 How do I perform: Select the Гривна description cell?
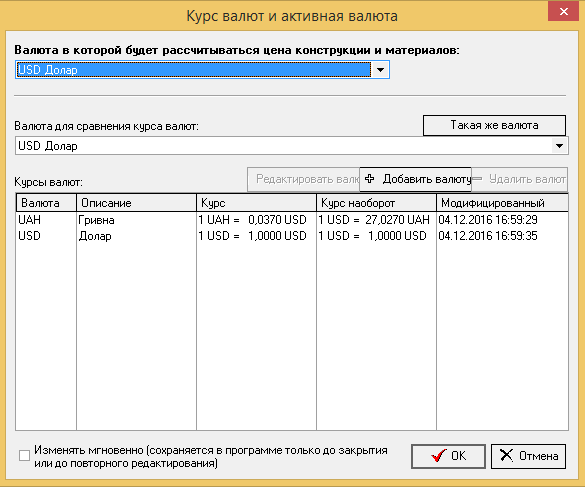coord(96,220)
